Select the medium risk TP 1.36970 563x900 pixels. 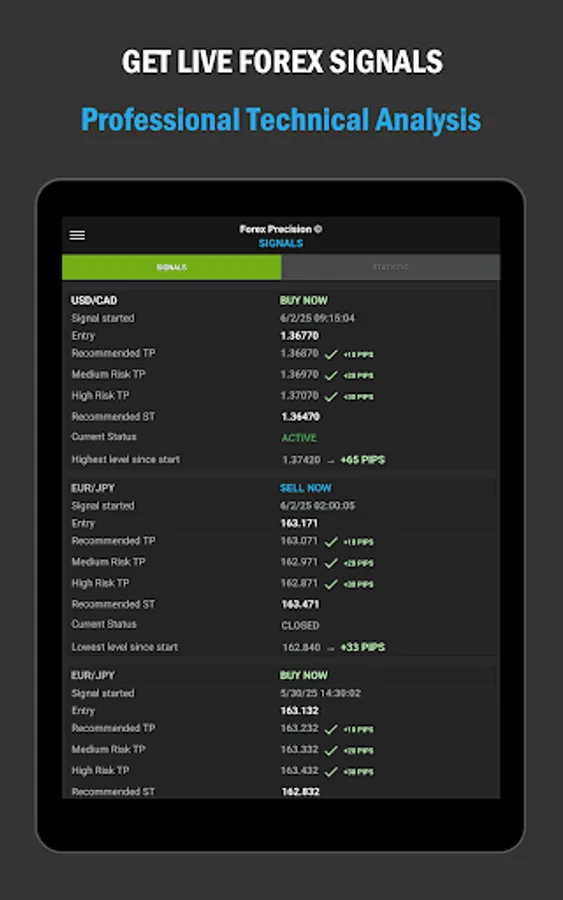(300, 374)
